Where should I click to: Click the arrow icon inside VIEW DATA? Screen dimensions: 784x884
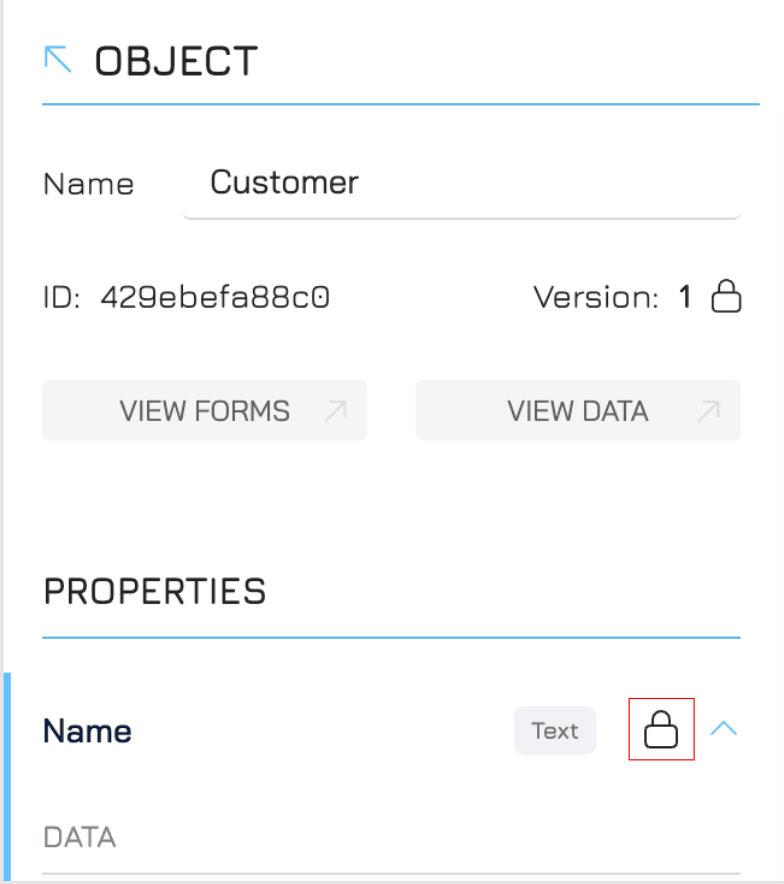pos(709,410)
